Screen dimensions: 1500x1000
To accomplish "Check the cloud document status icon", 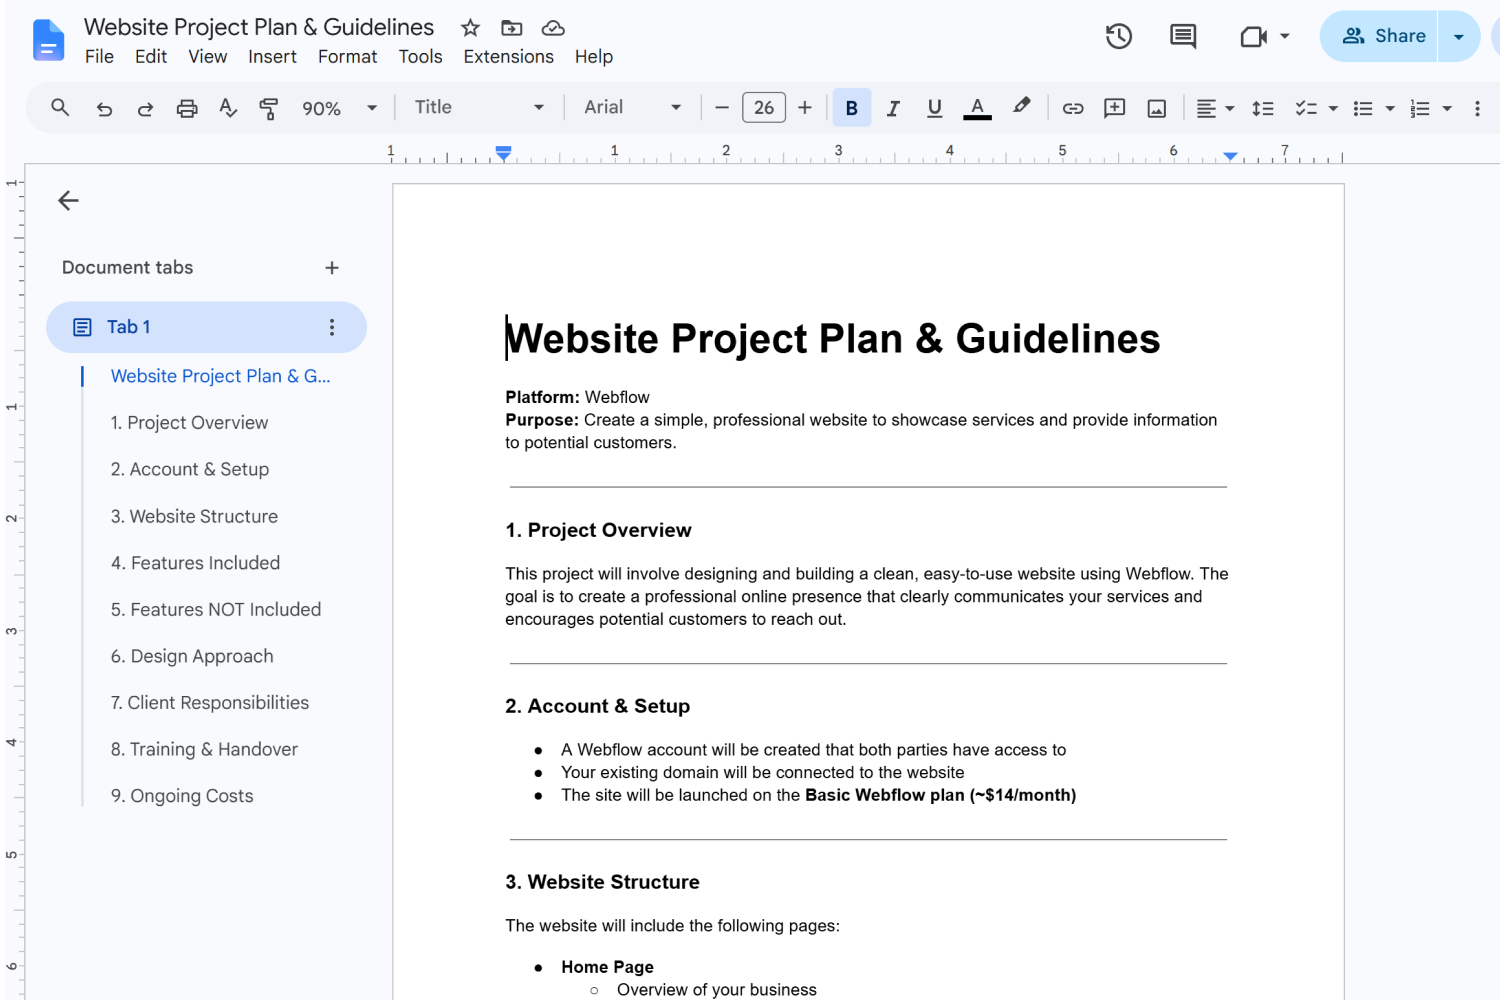I will pos(553,28).
